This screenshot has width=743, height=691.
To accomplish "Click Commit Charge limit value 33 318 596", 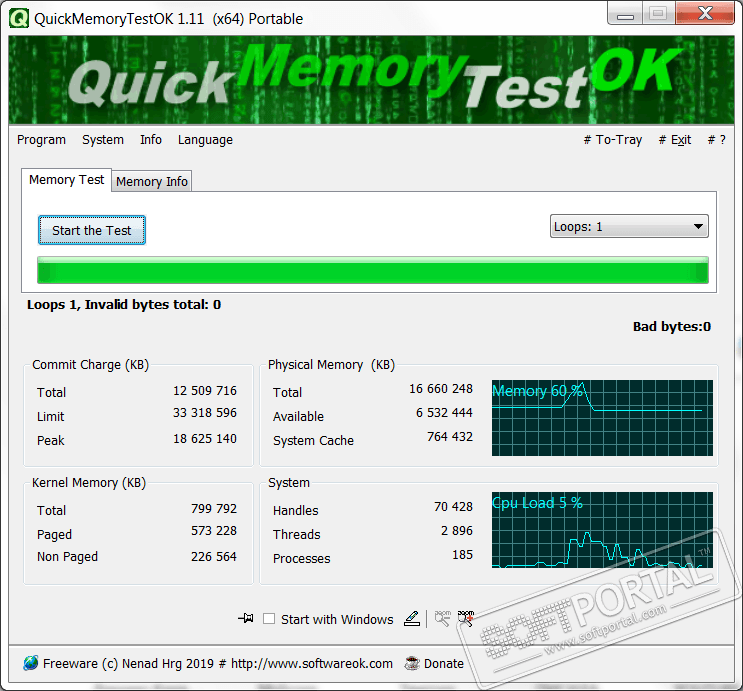I will (205, 413).
